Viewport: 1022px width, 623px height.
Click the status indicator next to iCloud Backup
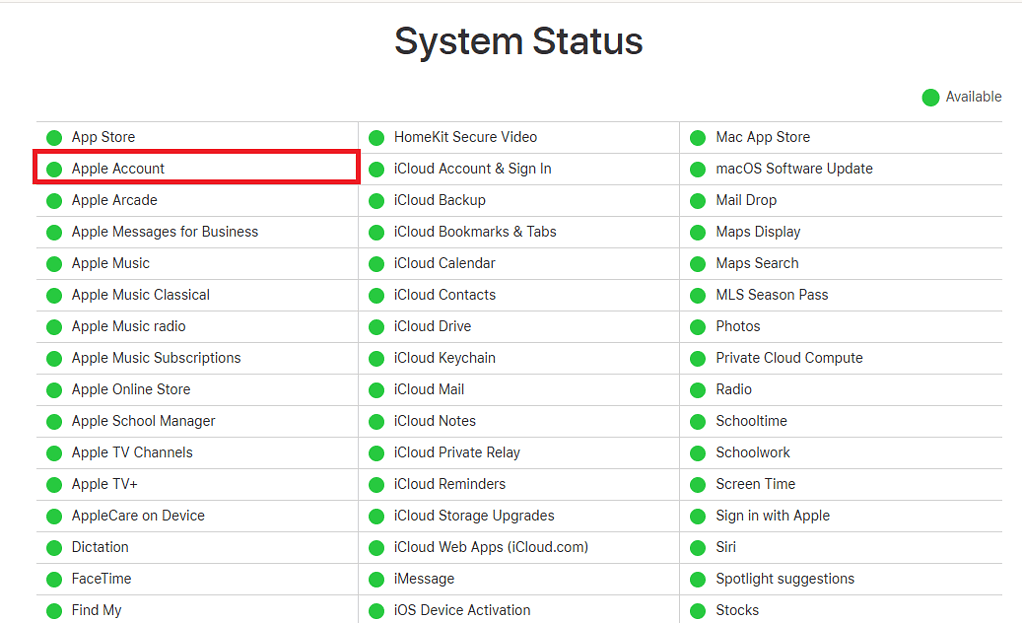(377, 200)
